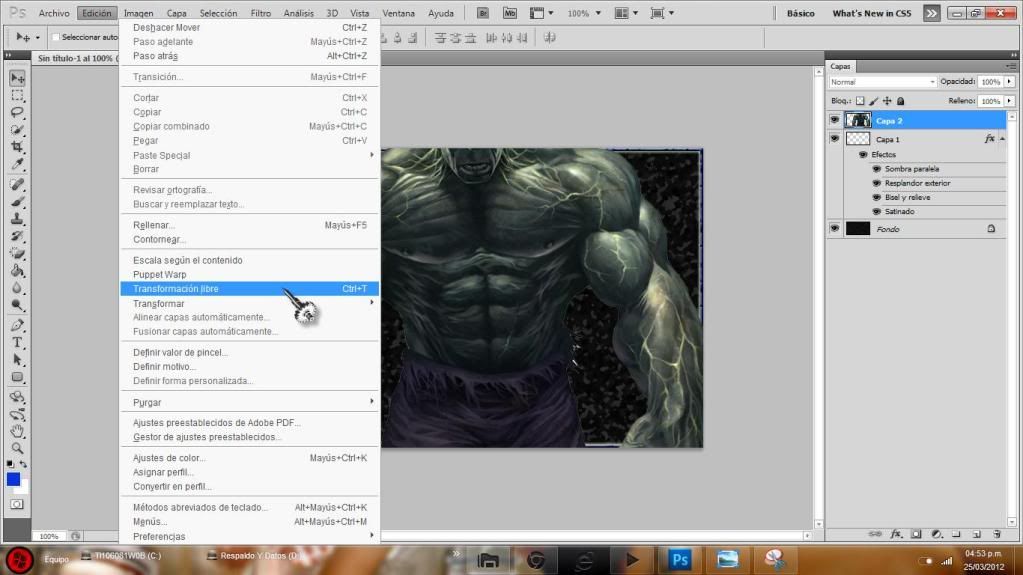The image size is (1023, 575).
Task: Click the Sin título-1 document tab
Action: click(76, 58)
